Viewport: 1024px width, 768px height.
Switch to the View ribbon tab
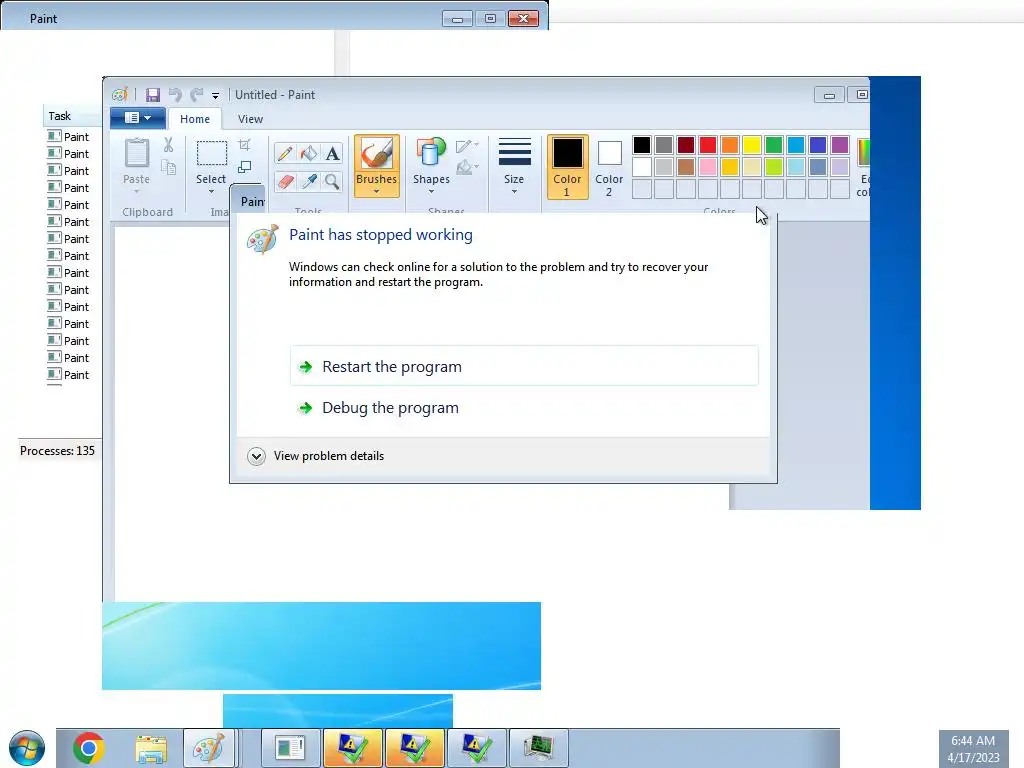[x=250, y=119]
